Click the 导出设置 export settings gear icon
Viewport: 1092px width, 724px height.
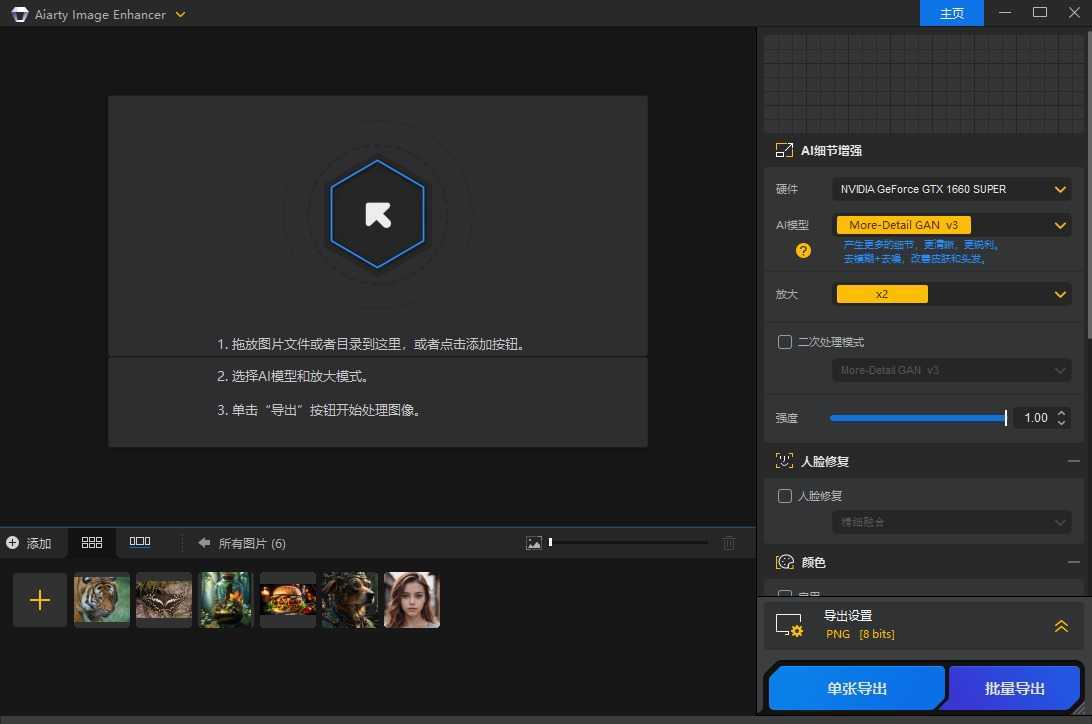(790, 625)
